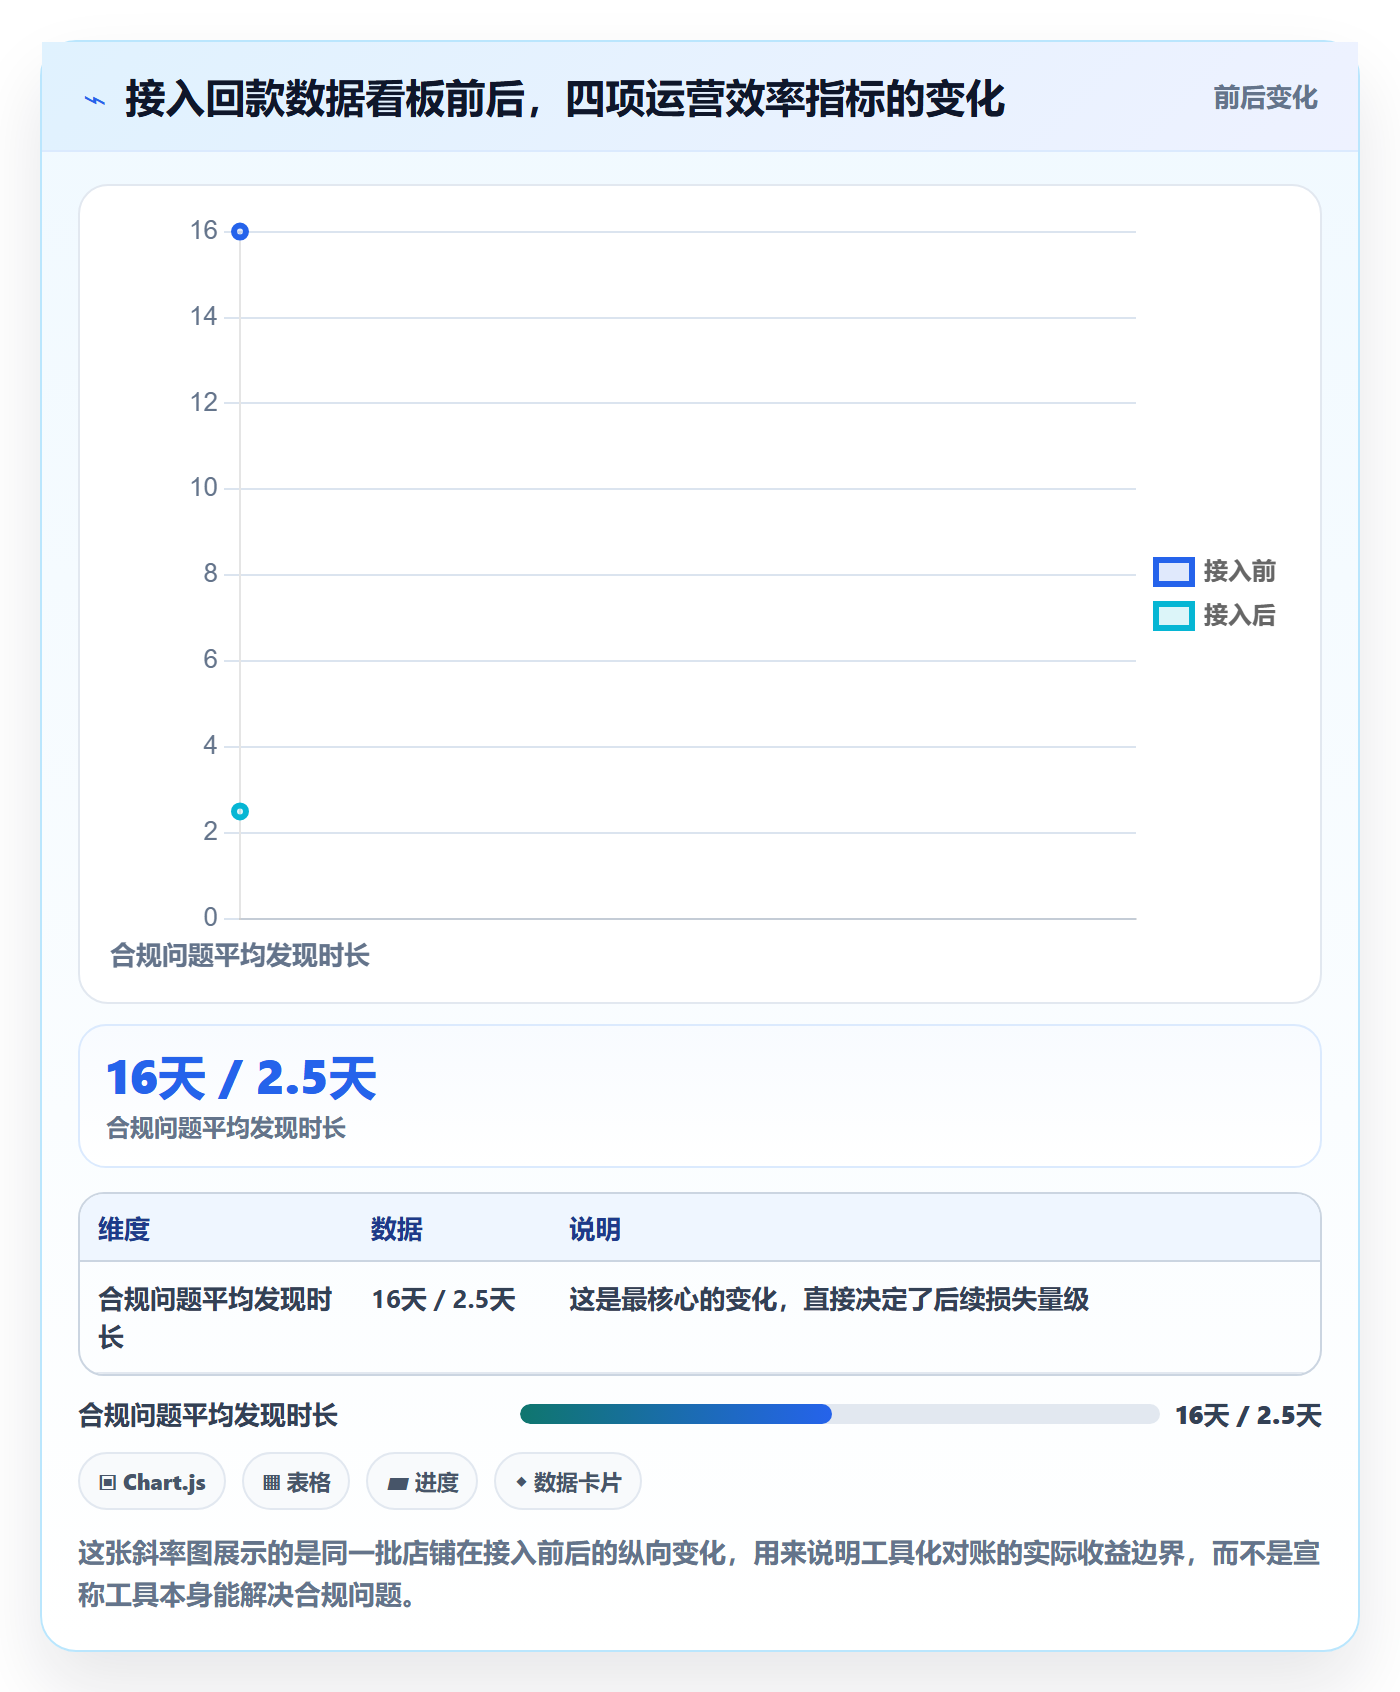Viewport: 1400px width, 1692px height.
Task: Click the 16天 / 2.5天 cell in the table
Action: coord(444,1299)
